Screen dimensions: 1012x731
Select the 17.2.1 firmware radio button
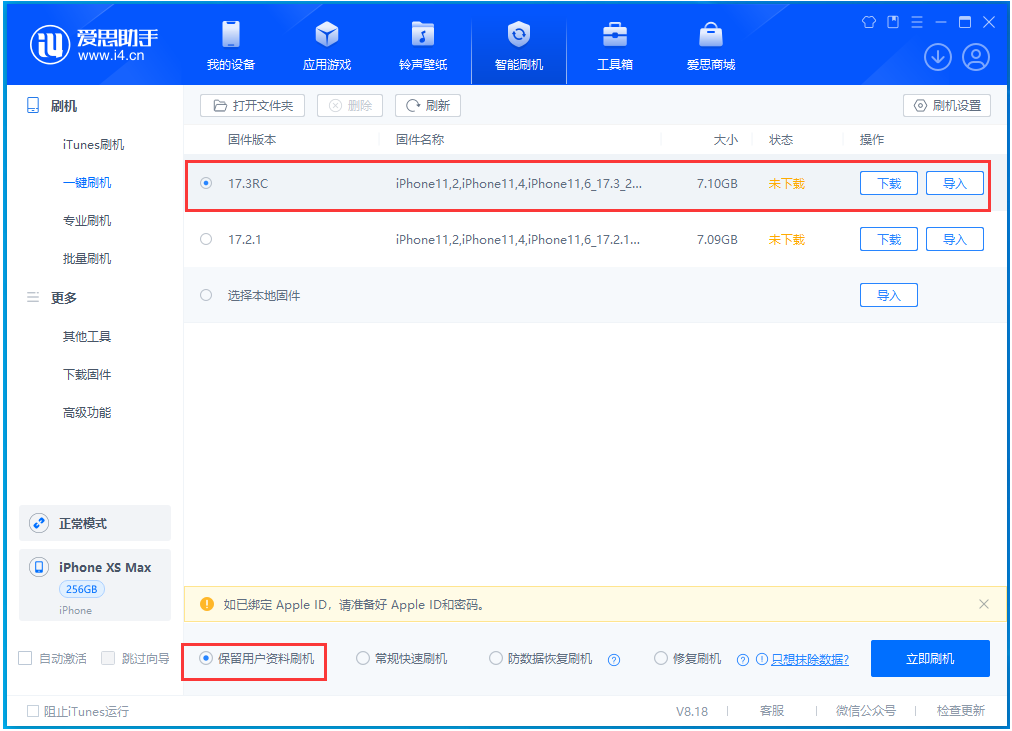[x=206, y=239]
